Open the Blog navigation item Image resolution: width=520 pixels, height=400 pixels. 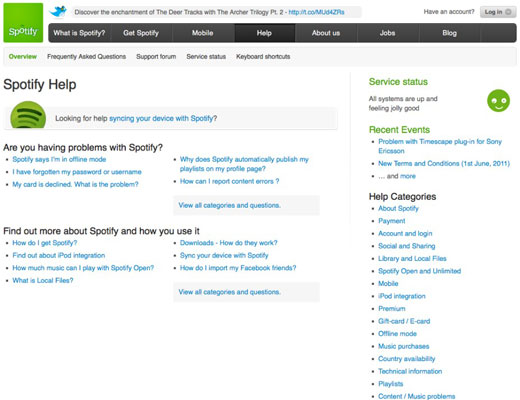tap(449, 33)
